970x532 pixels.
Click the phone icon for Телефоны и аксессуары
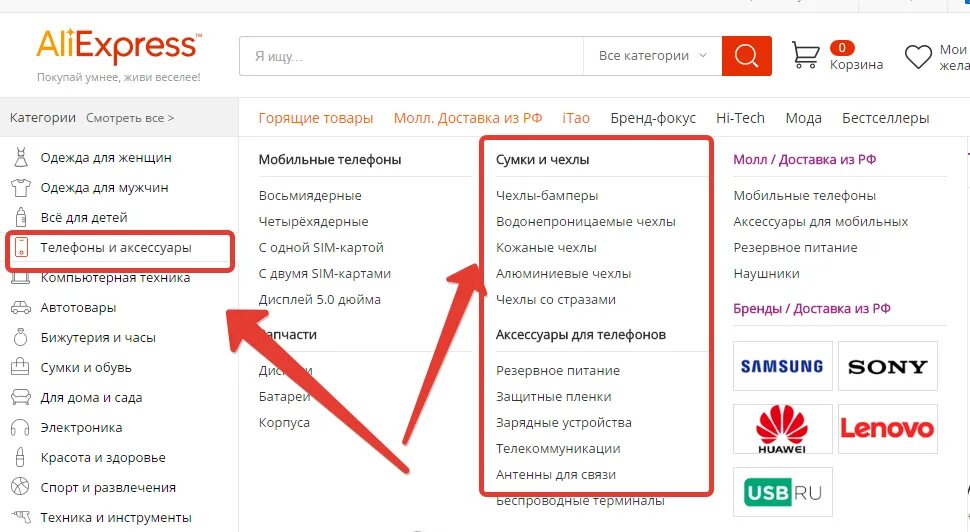pos(22,247)
